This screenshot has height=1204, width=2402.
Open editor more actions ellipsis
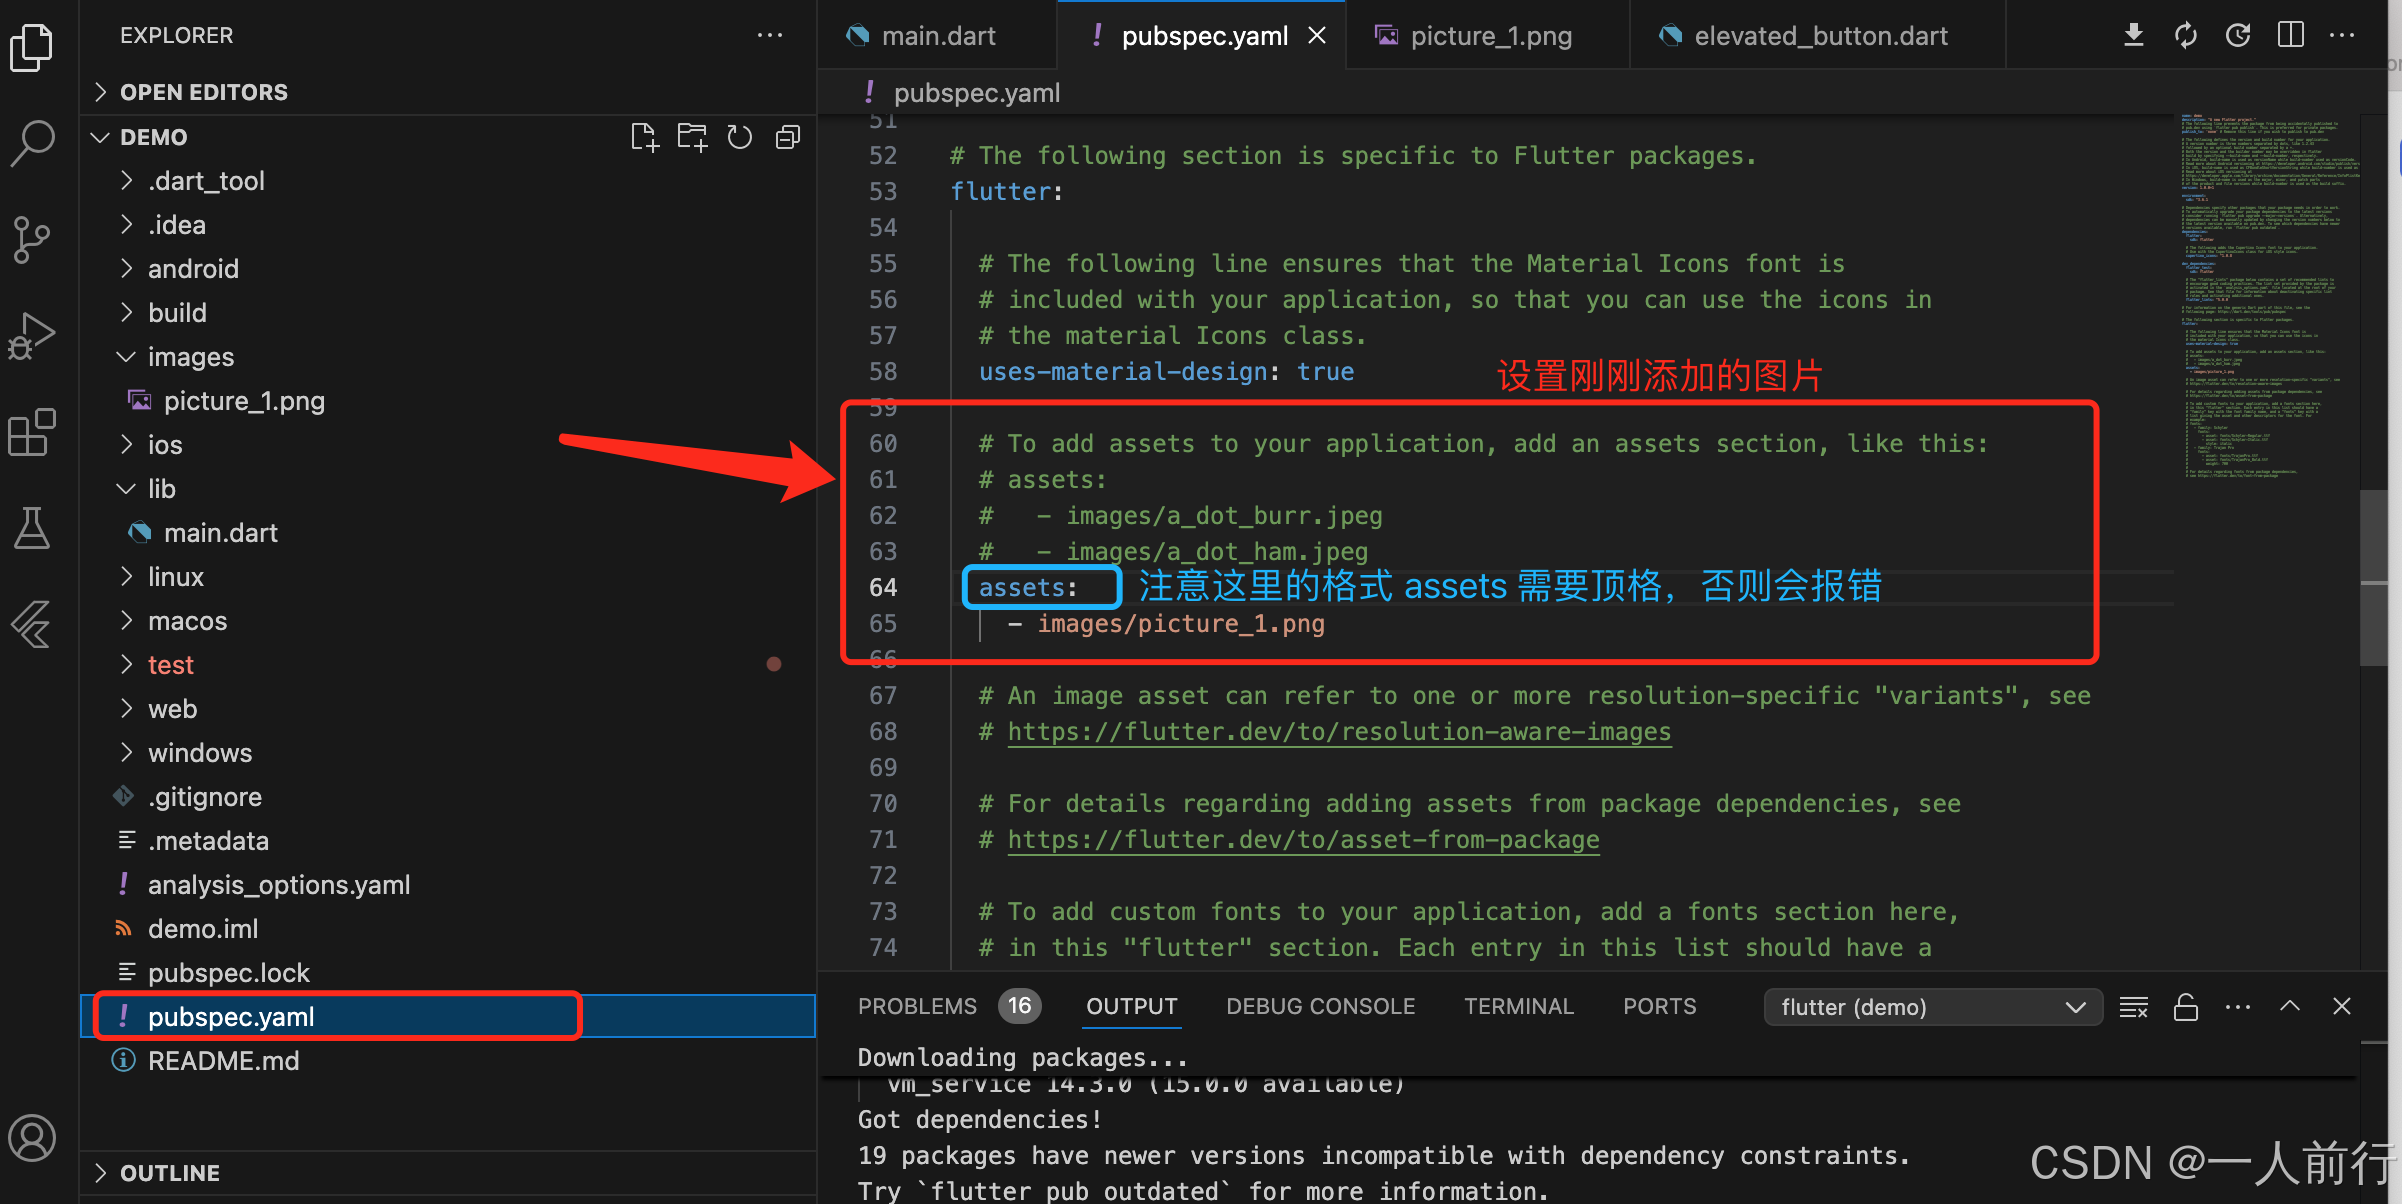coord(2342,35)
